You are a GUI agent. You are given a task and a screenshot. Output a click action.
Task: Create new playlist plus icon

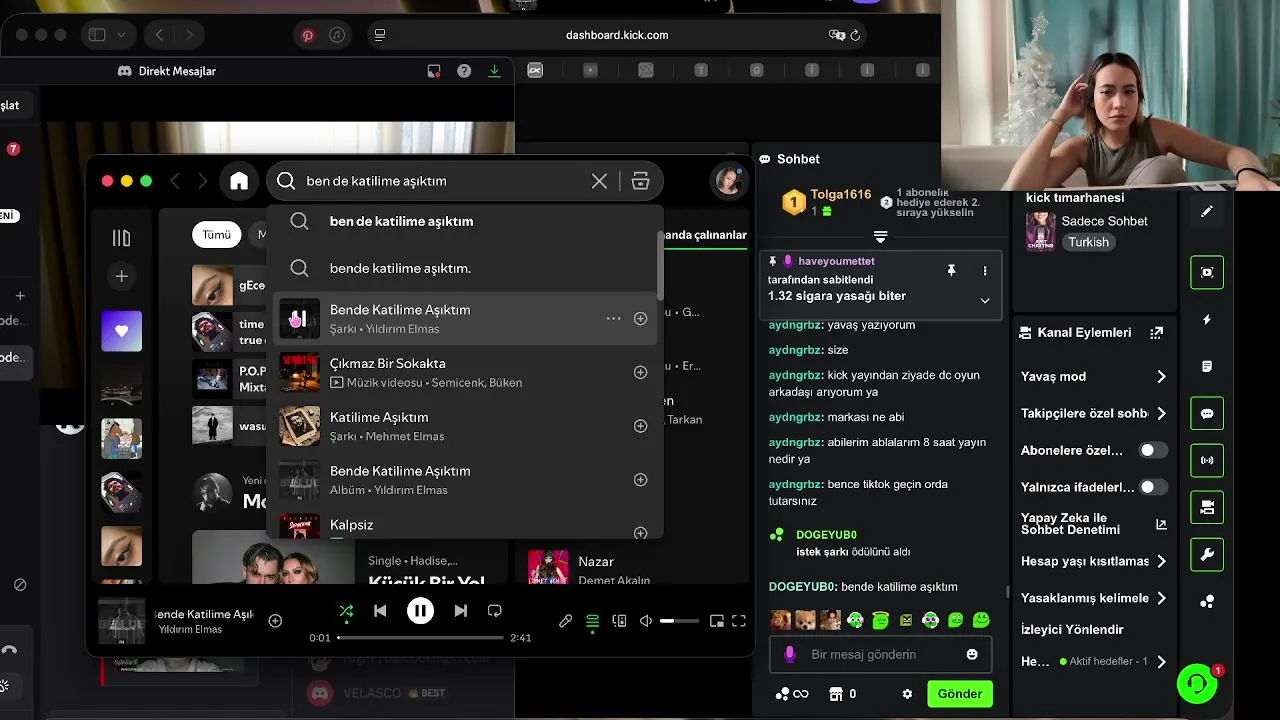pos(121,276)
